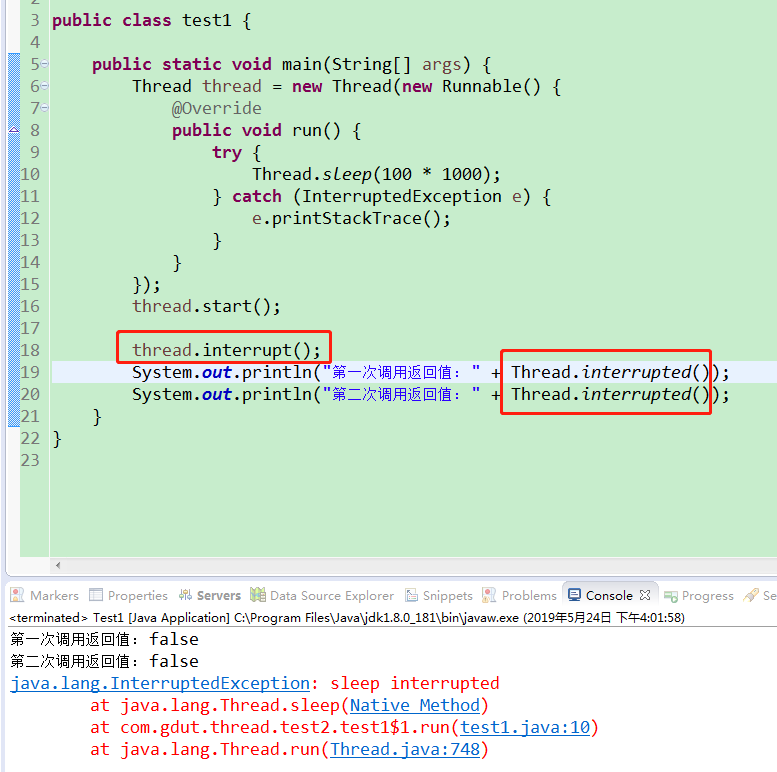Viewport: 777px width, 772px height.
Task: Click the Properties tab icon
Action: 96,595
